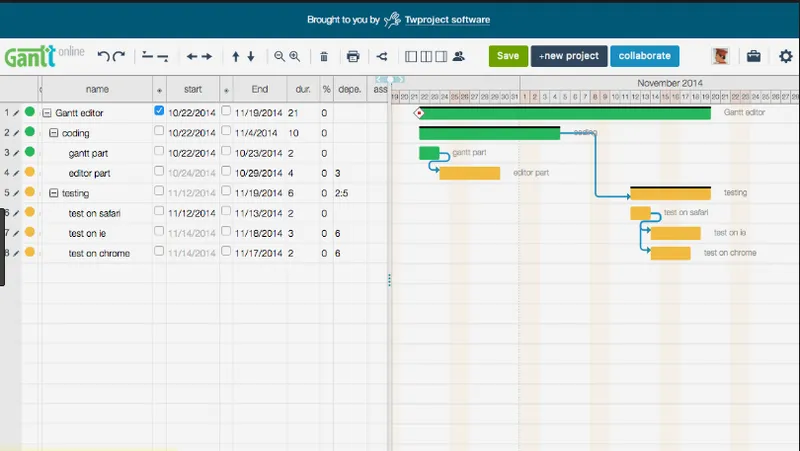Show chart-only layout view
The width and height of the screenshot is (800, 451).
point(441,56)
